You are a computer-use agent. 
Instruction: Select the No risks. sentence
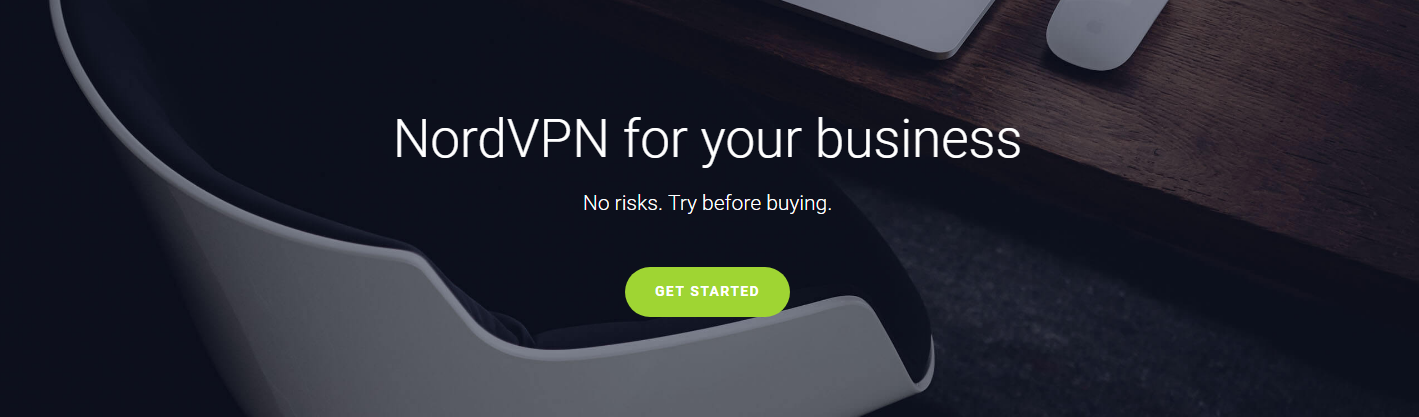tap(620, 204)
